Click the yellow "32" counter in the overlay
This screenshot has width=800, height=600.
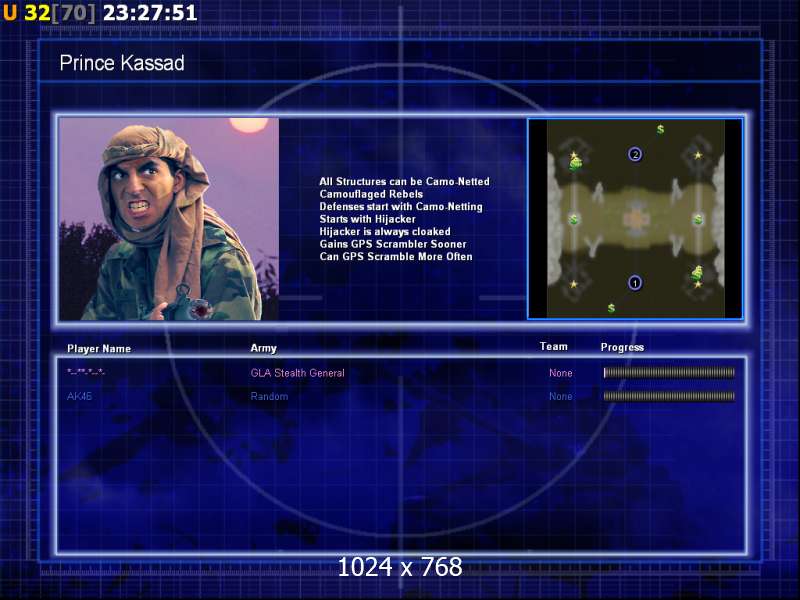(37, 13)
